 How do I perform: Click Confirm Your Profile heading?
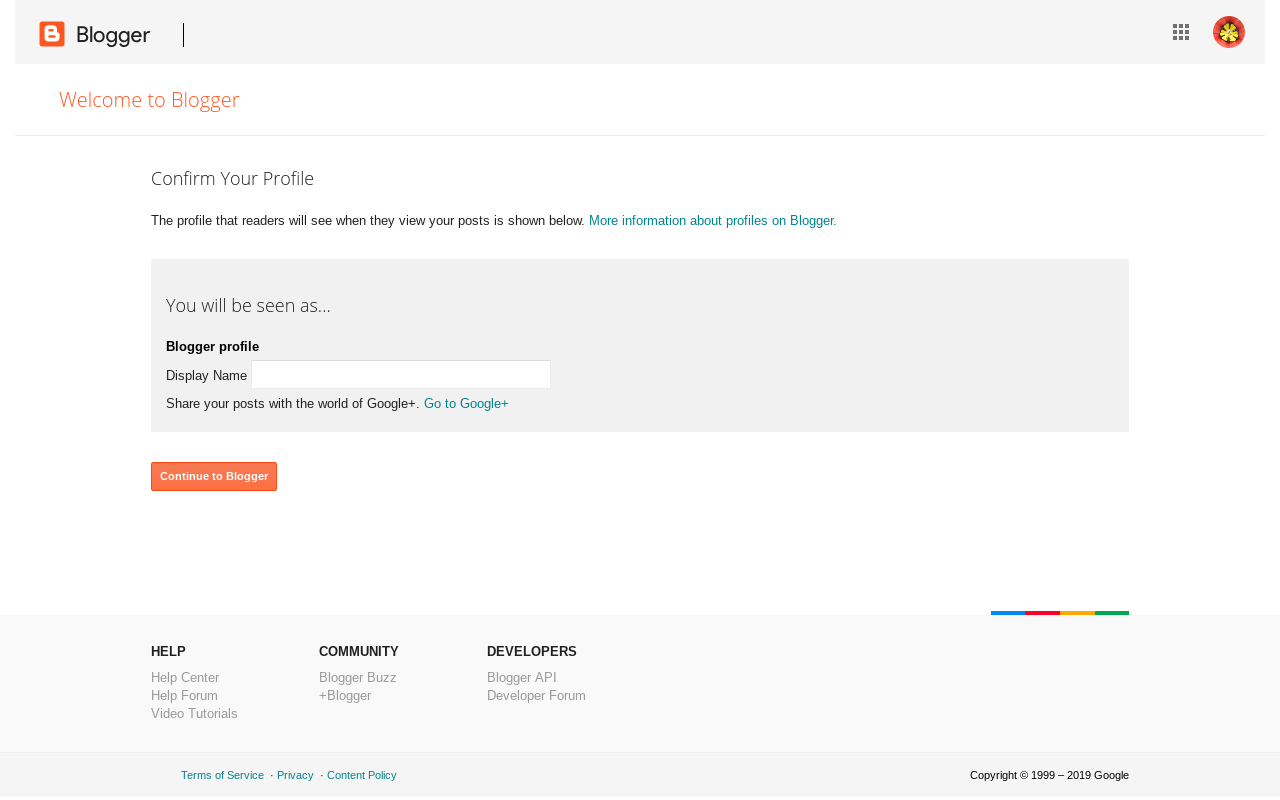pyautogui.click(x=232, y=179)
